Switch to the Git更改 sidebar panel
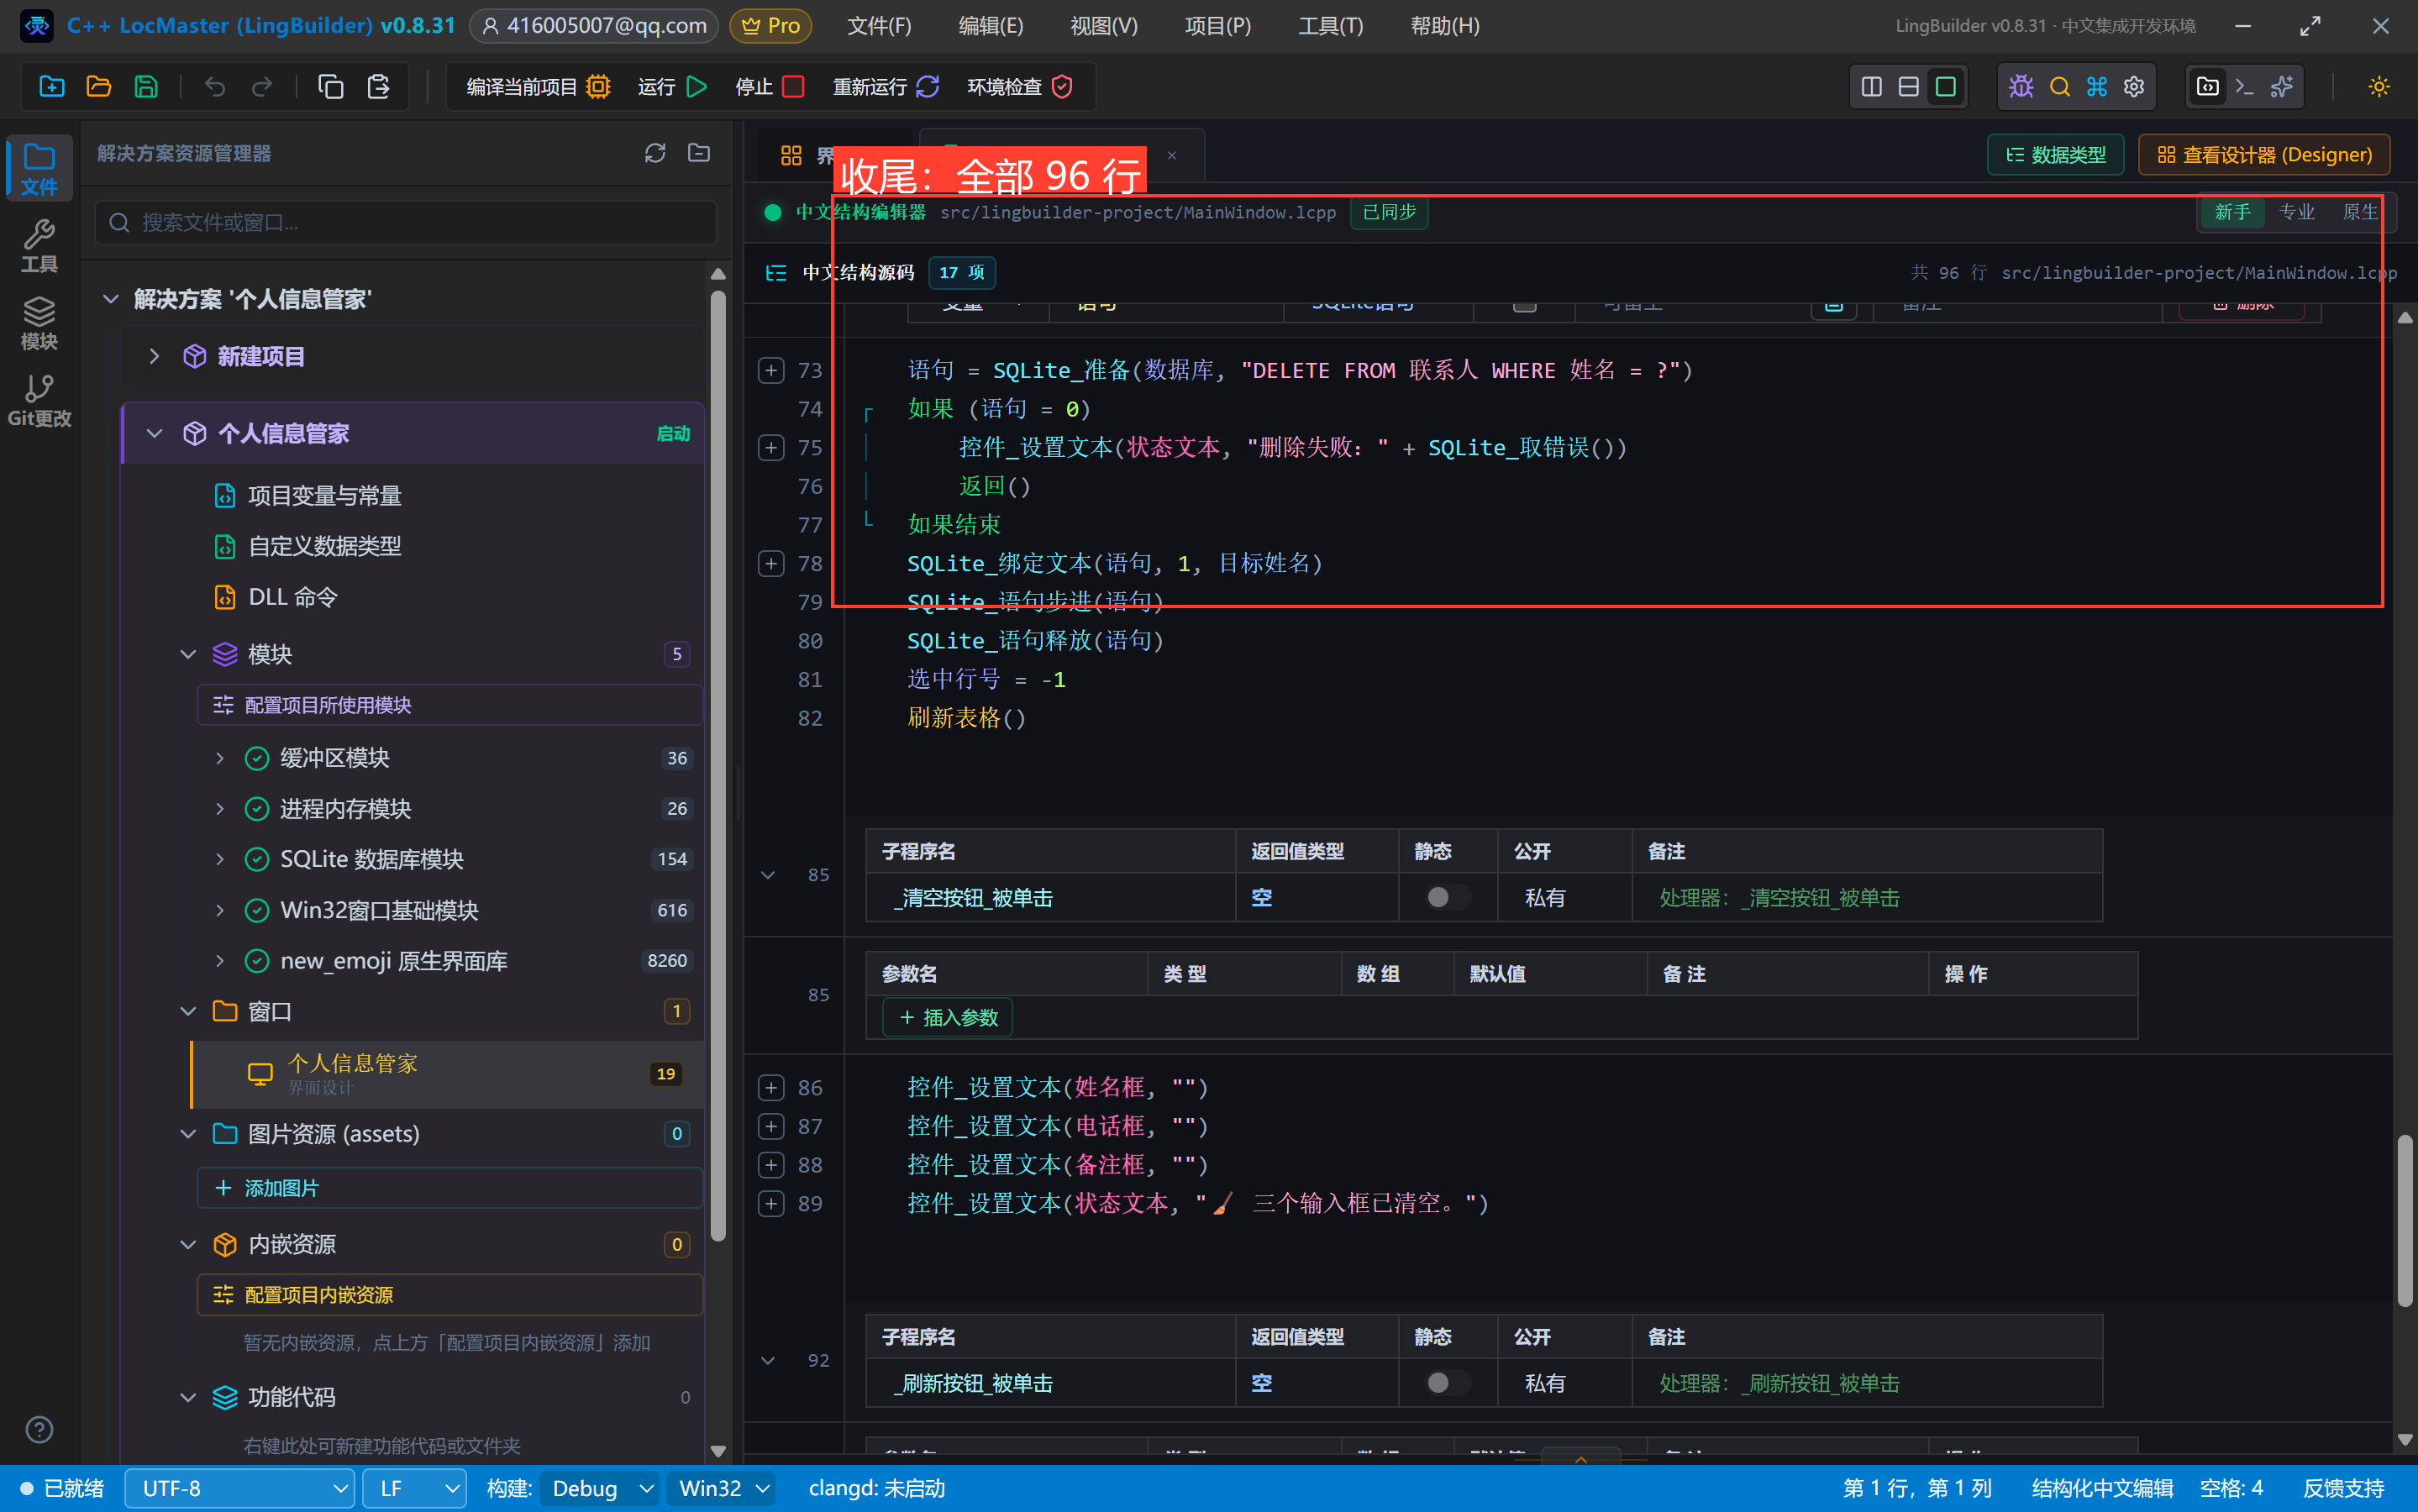This screenshot has height=1512, width=2418. [39, 400]
